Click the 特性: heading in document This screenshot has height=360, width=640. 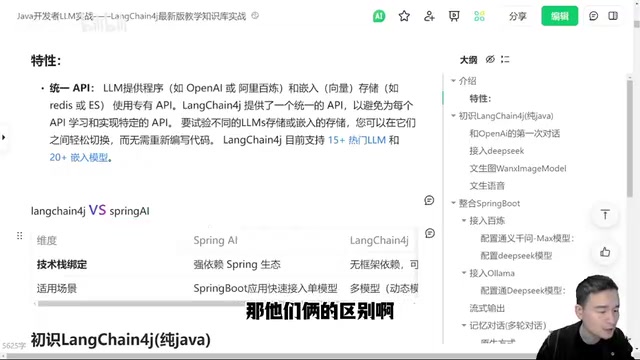46,61
